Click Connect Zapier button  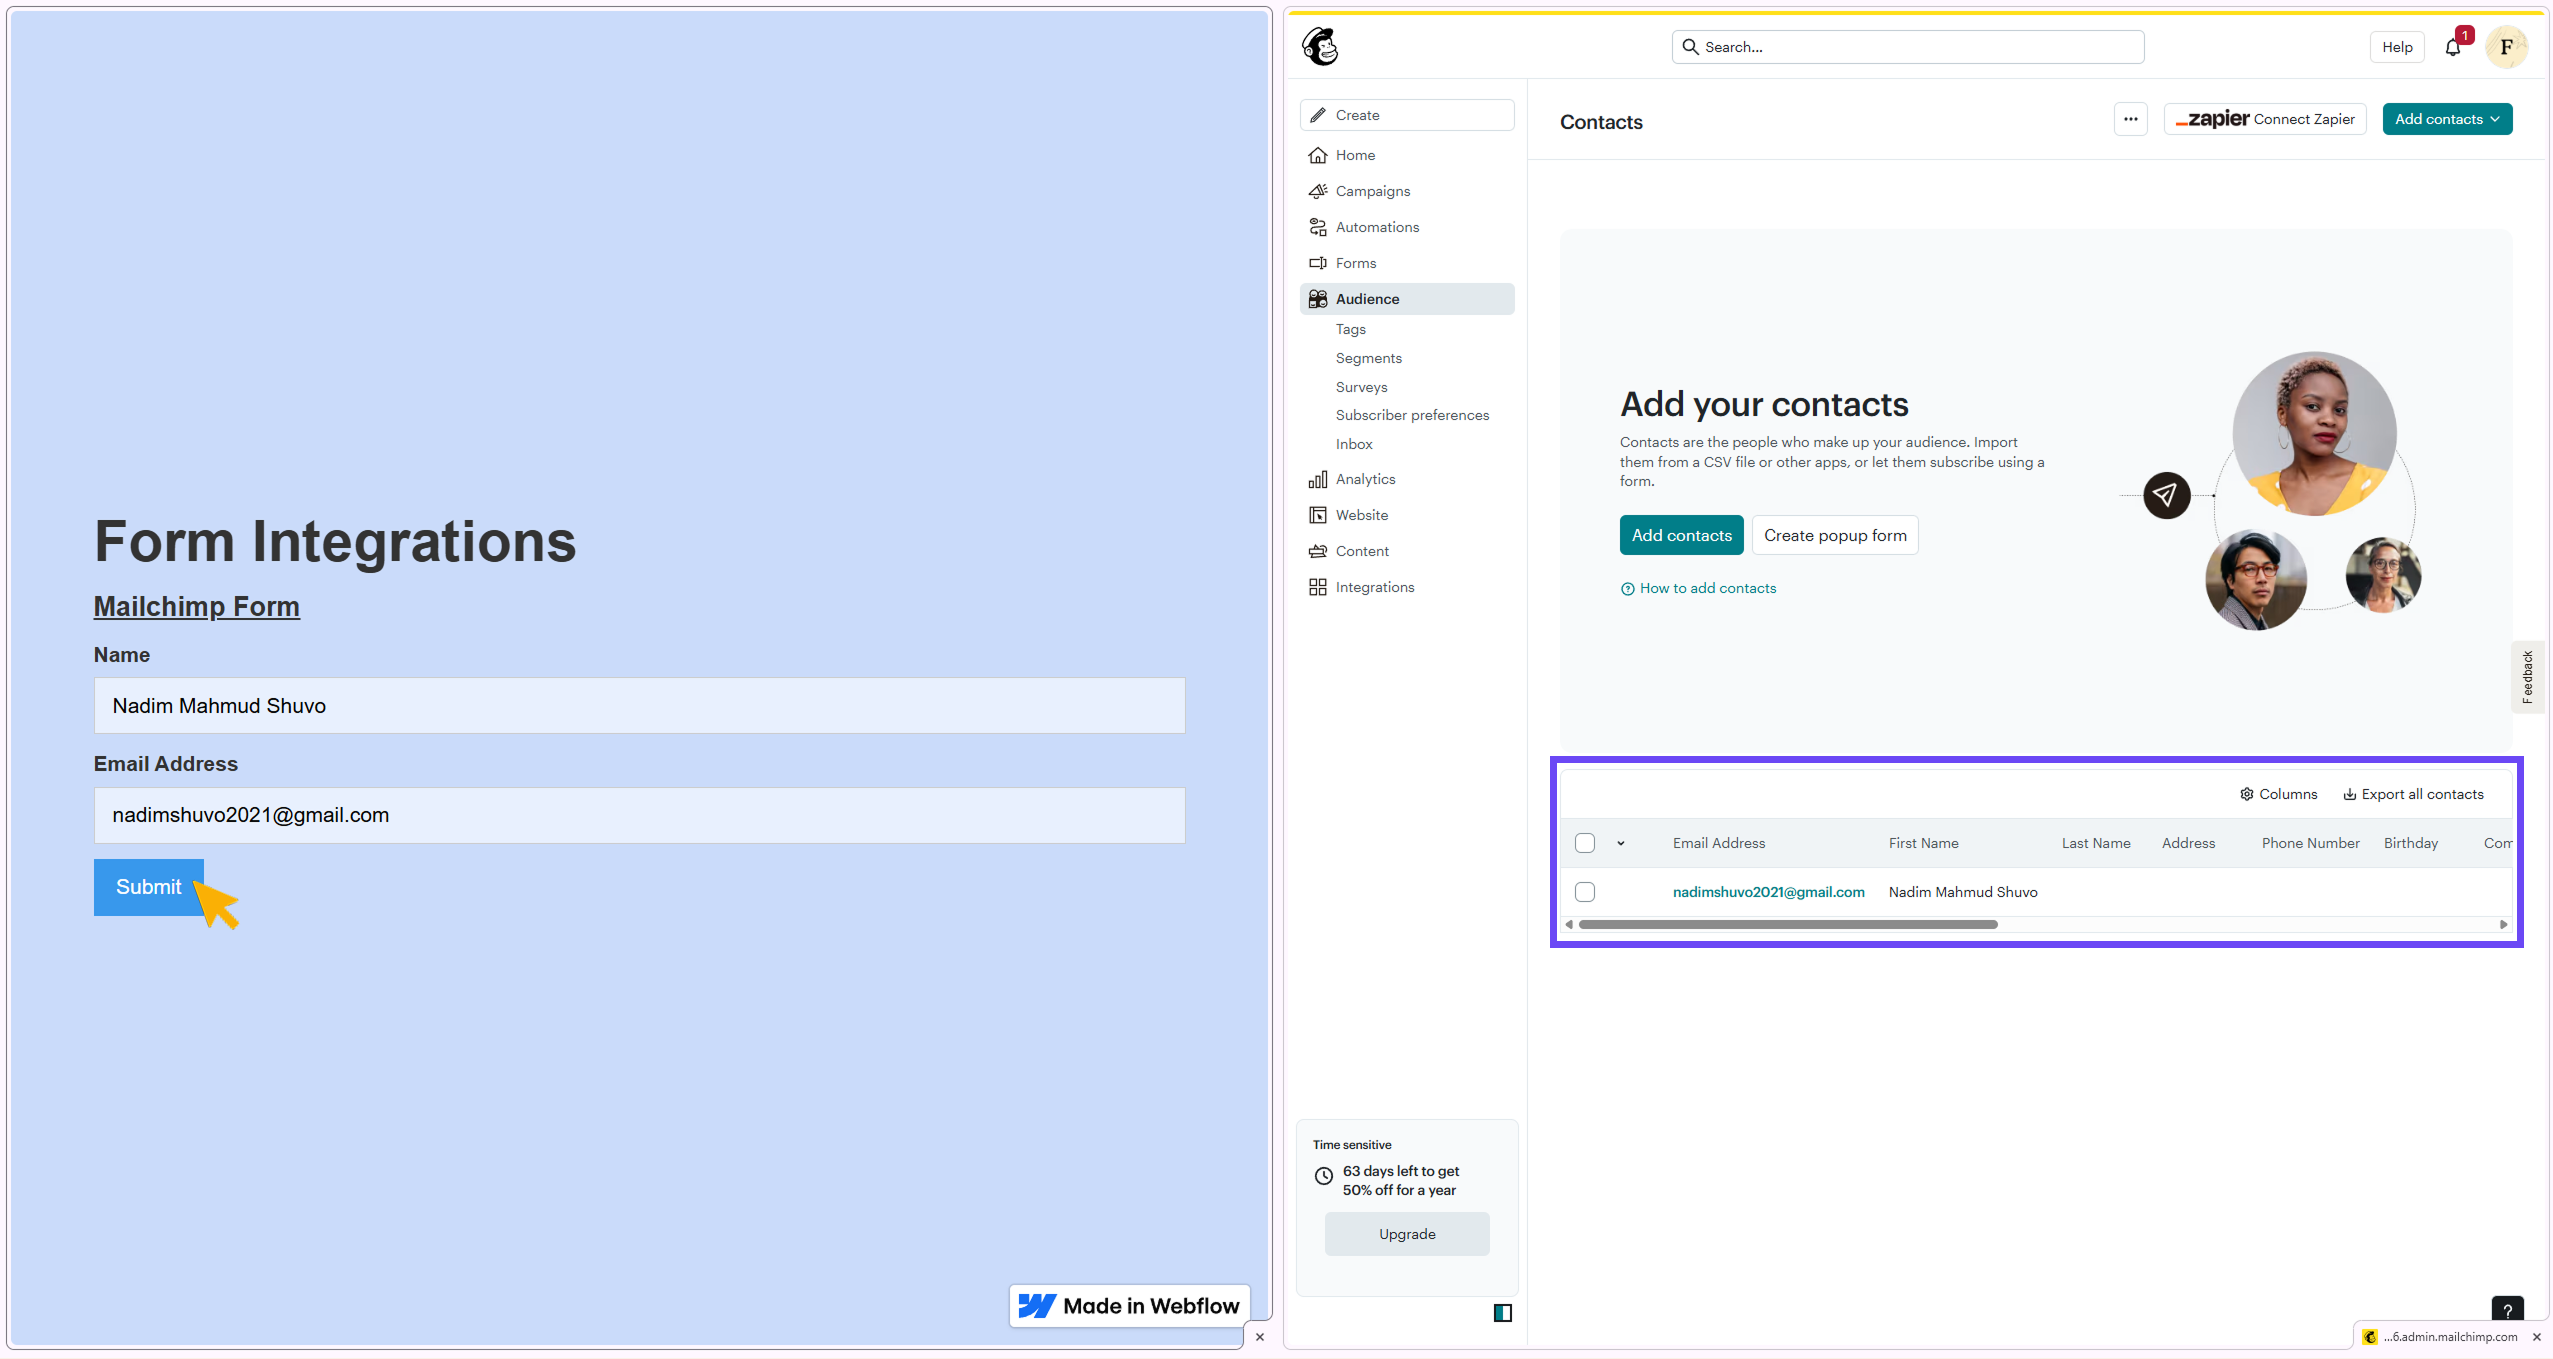[x=2264, y=119]
